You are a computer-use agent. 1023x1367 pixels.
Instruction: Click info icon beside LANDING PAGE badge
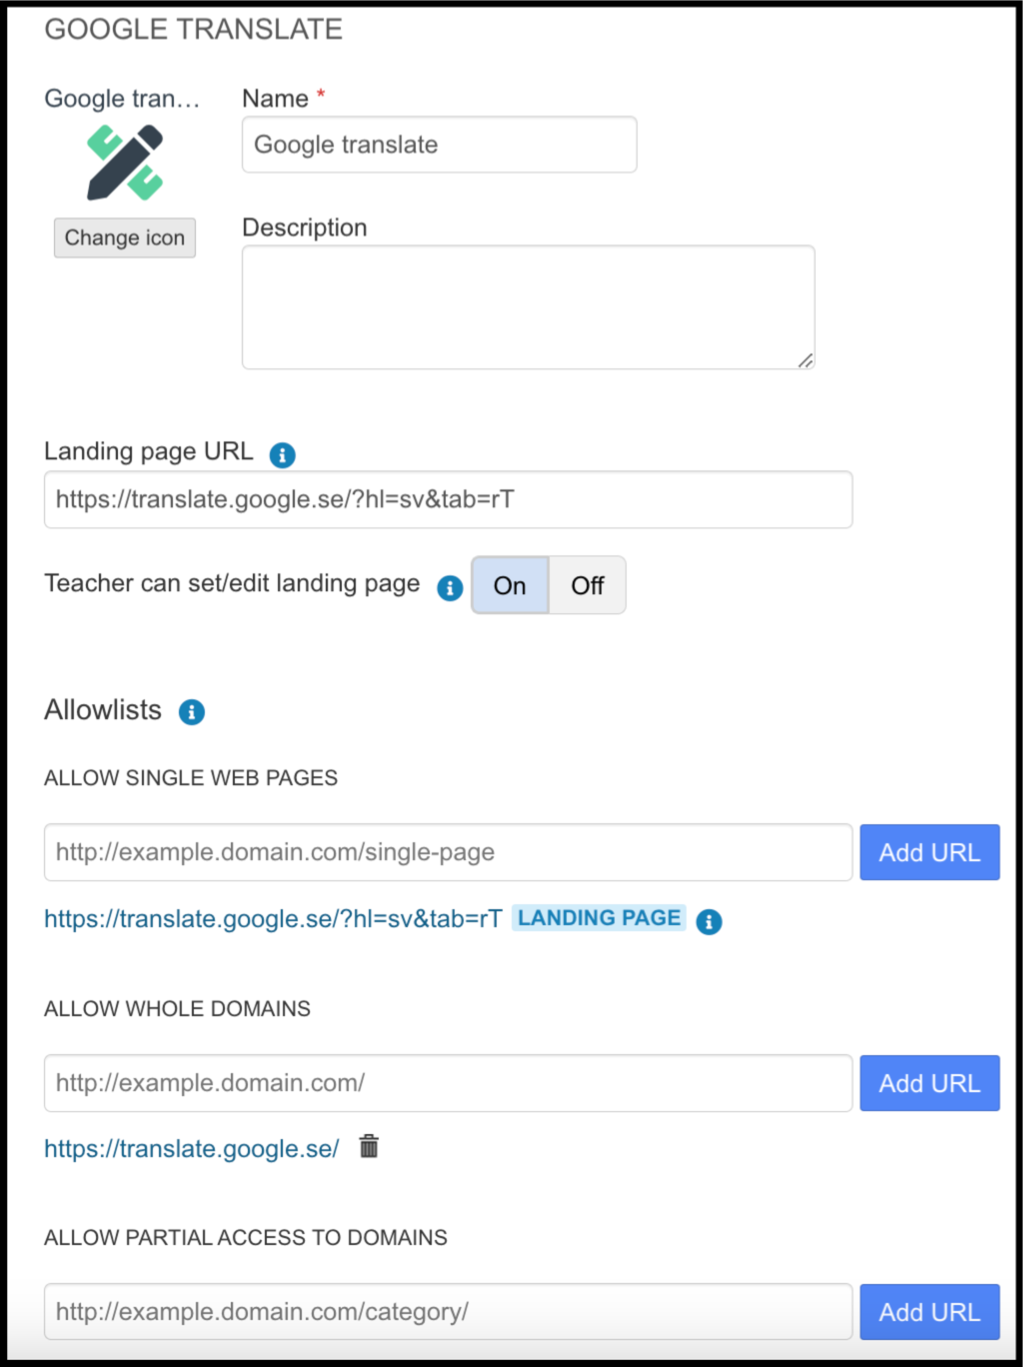709,922
